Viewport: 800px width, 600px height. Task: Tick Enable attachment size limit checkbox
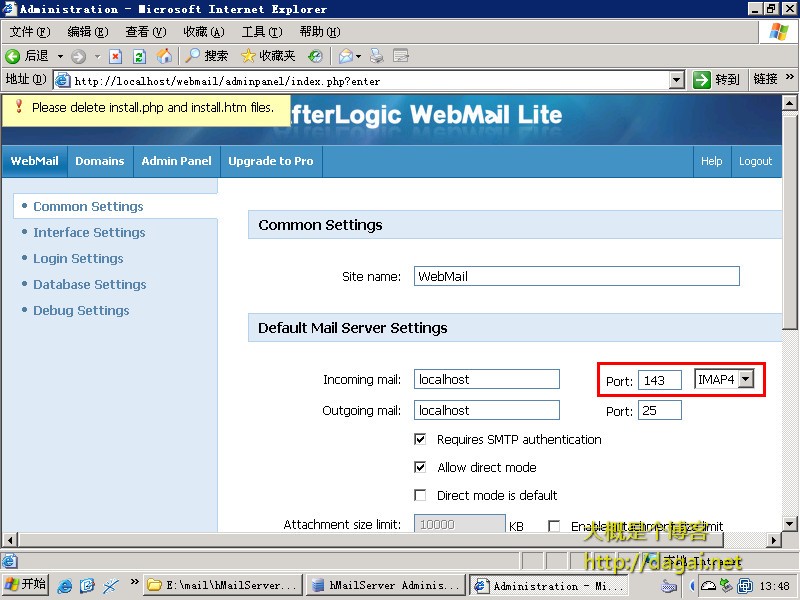(x=554, y=526)
